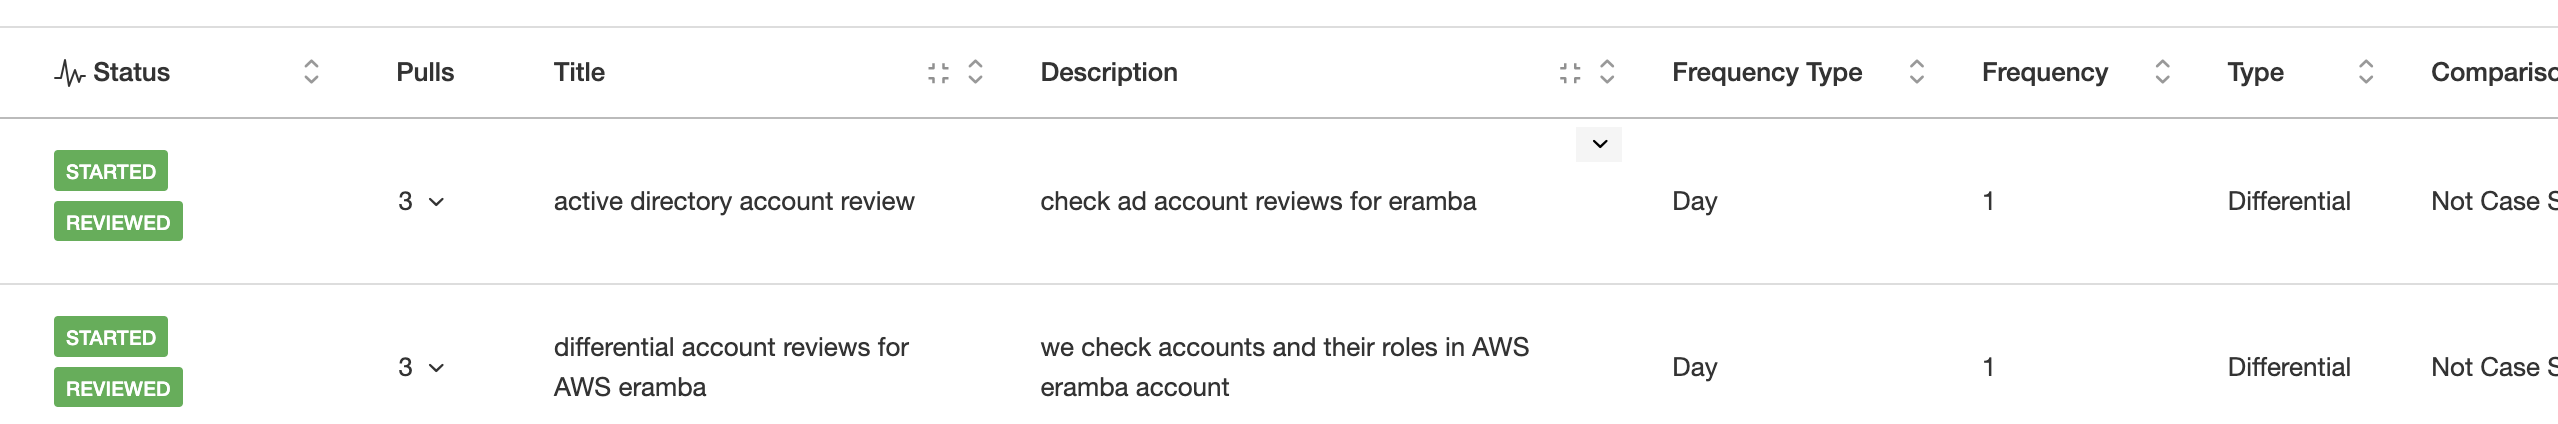Open 'active directory account review' title cell
Screen dimensions: 2558x424
[734, 201]
